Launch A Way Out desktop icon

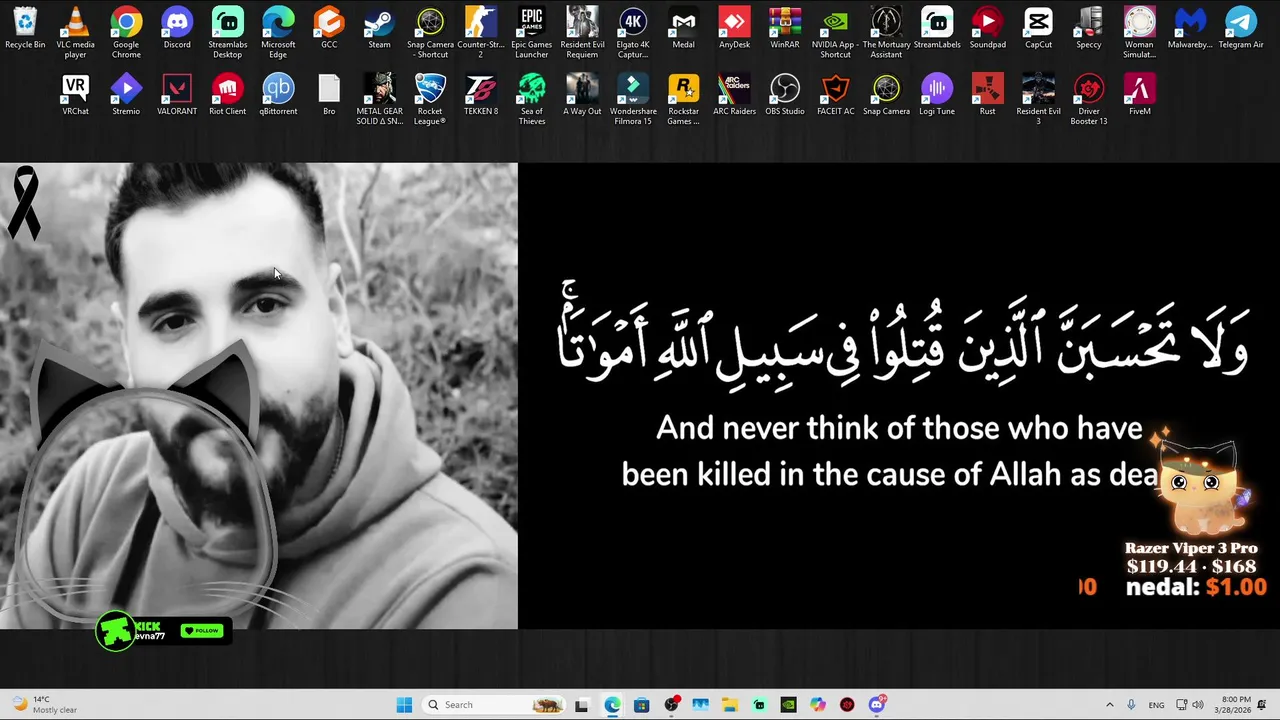tap(582, 95)
